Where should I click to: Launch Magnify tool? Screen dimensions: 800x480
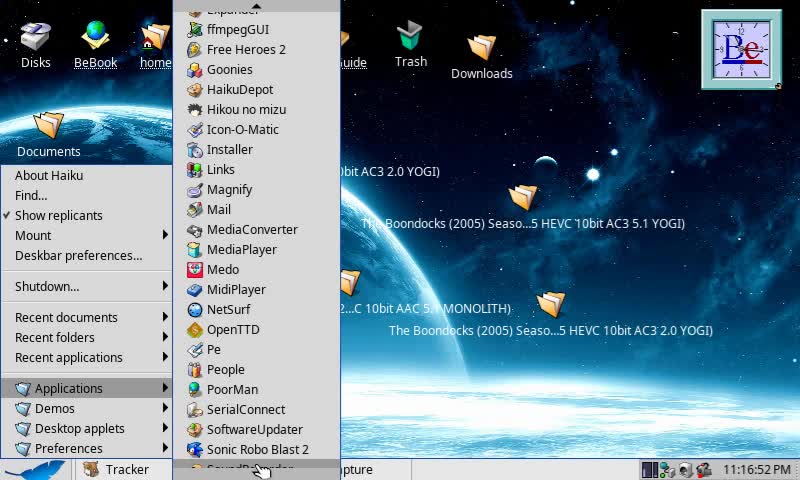(257, 190)
